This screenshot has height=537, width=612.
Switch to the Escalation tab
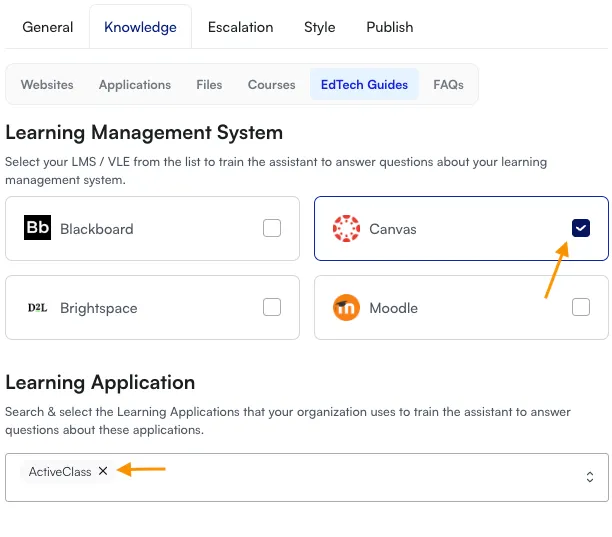click(240, 27)
